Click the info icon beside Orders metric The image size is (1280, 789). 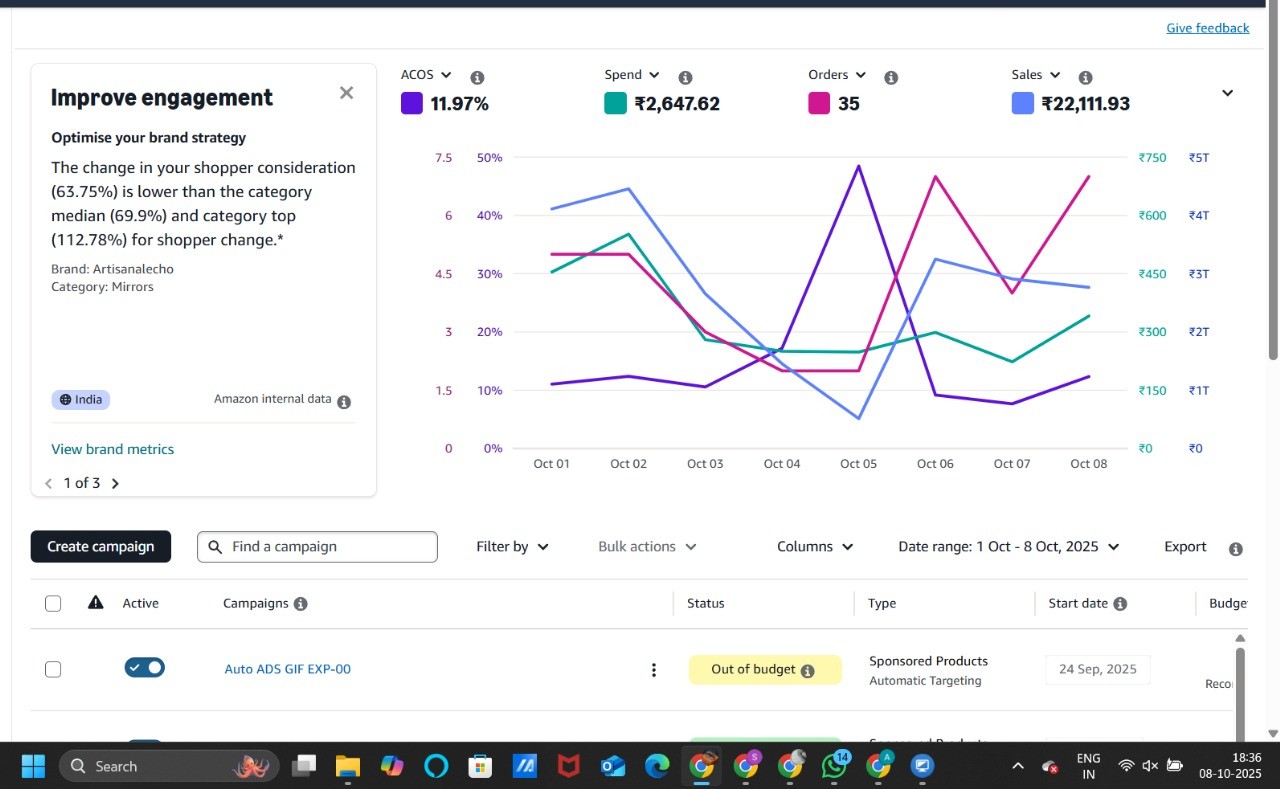click(x=891, y=78)
